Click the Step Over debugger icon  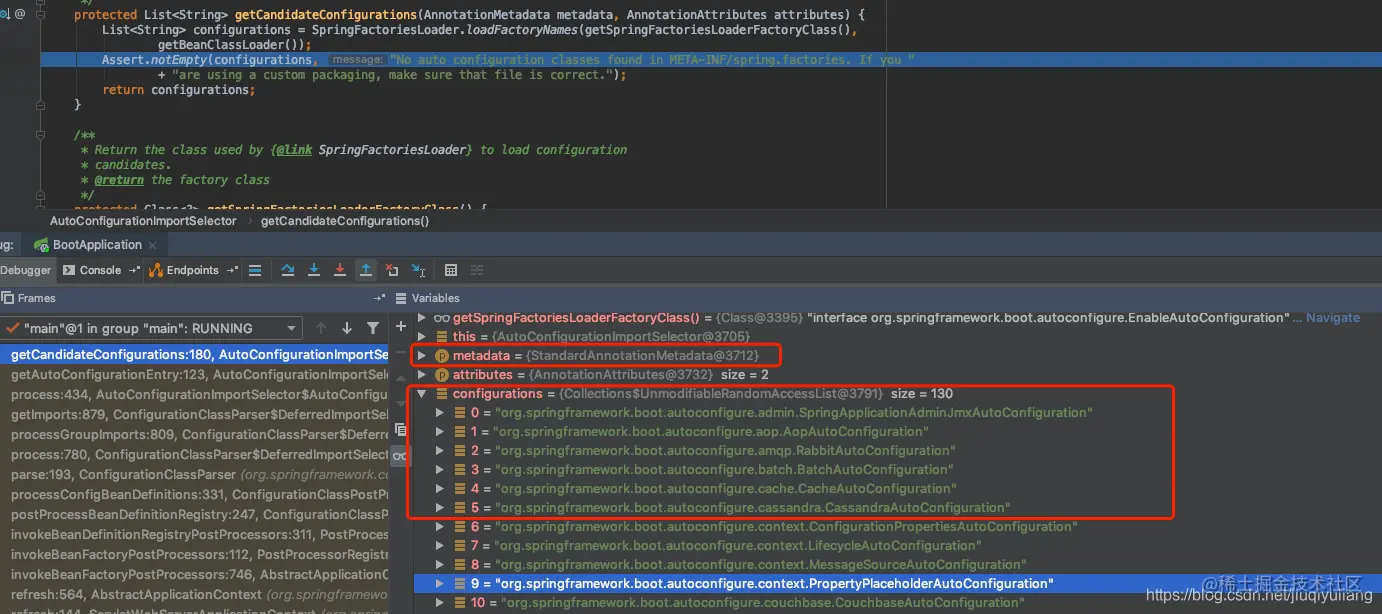288,270
